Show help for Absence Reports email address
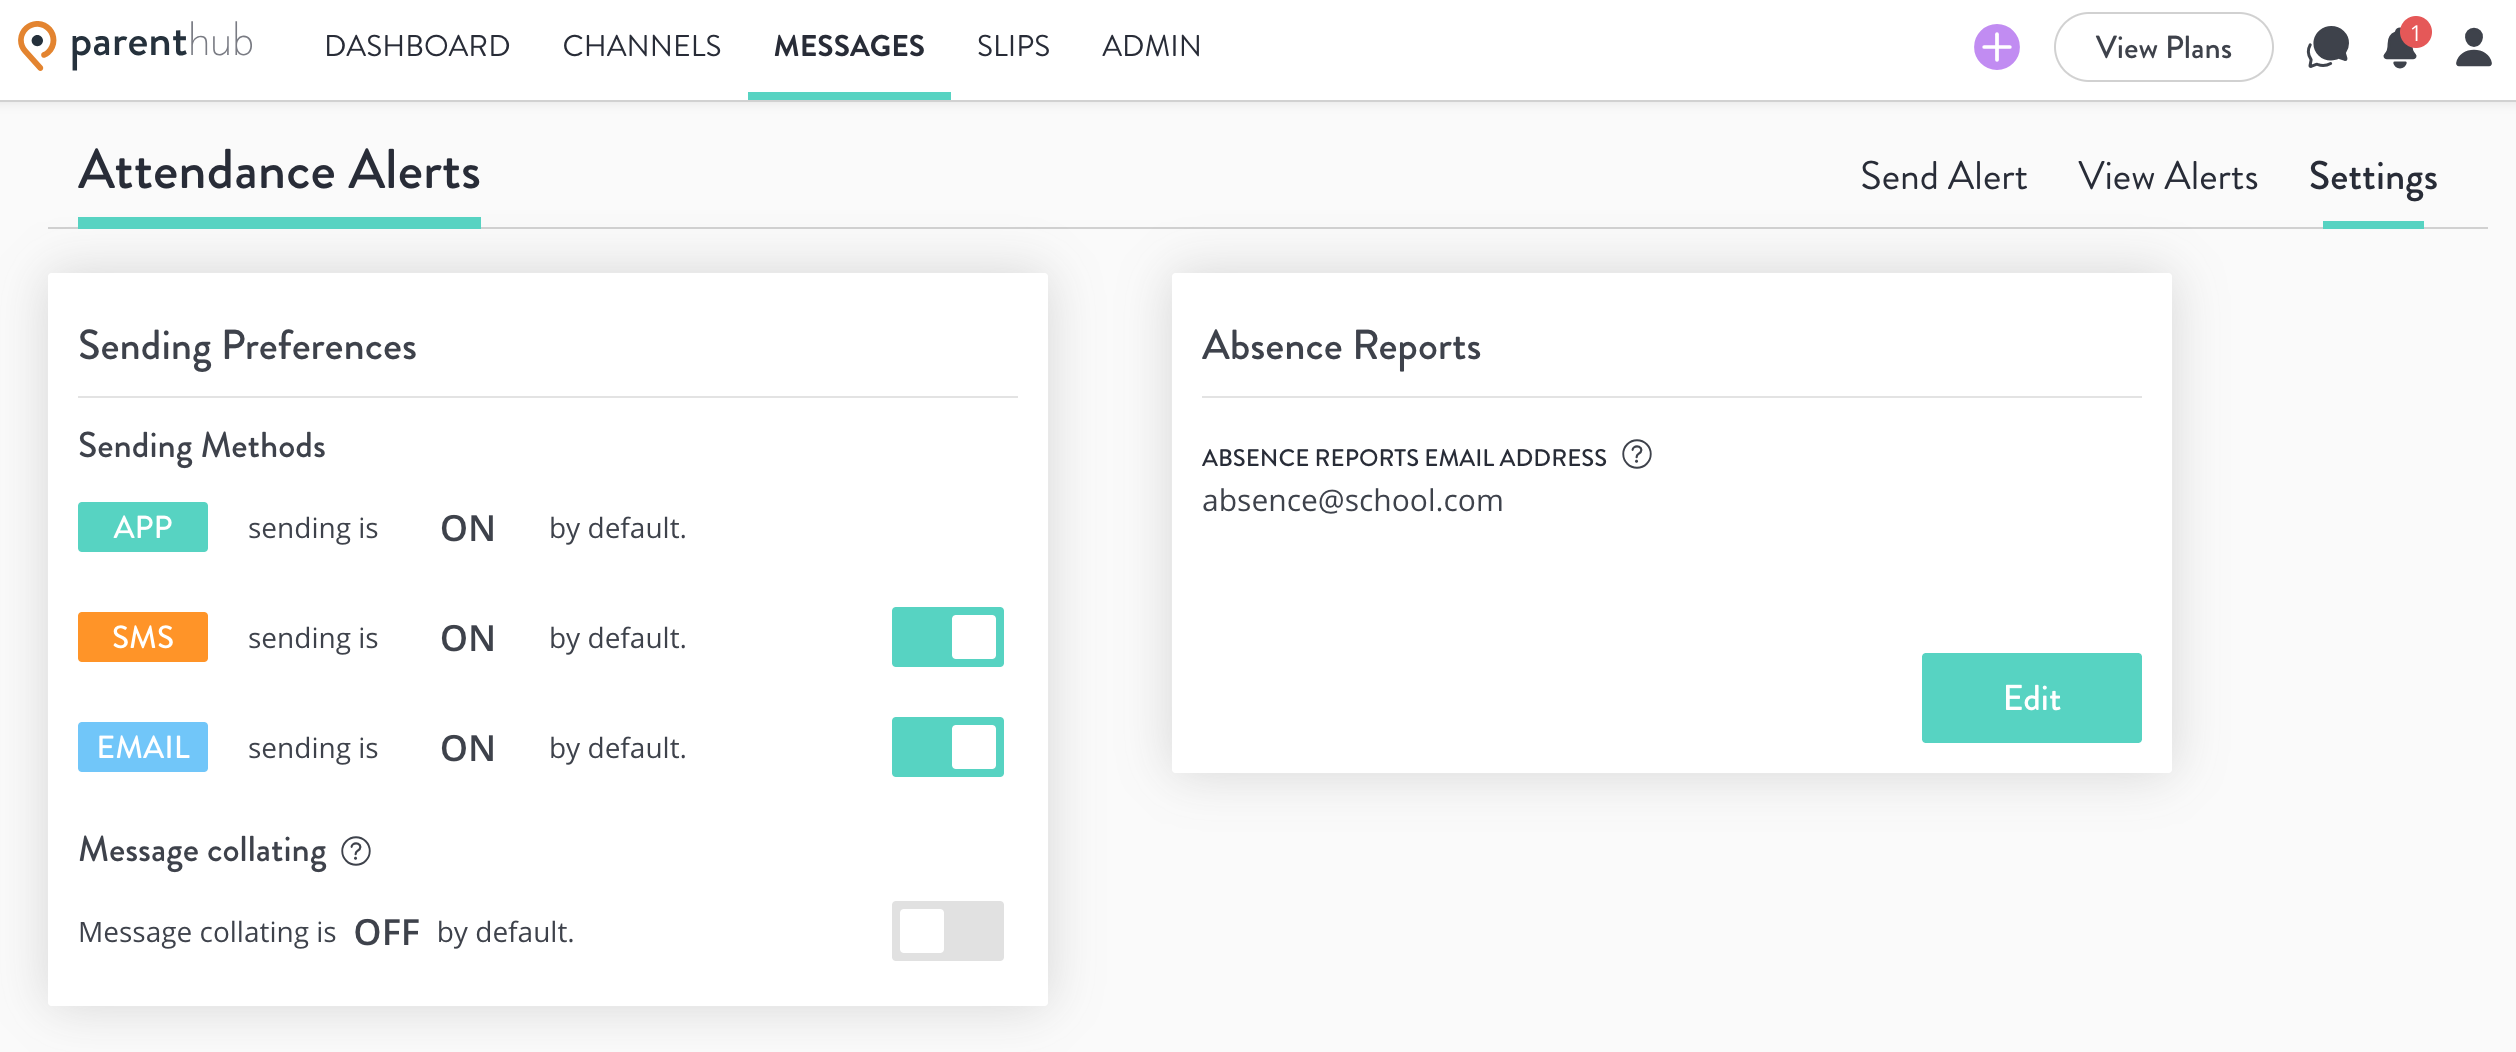The image size is (2516, 1052). point(1637,455)
